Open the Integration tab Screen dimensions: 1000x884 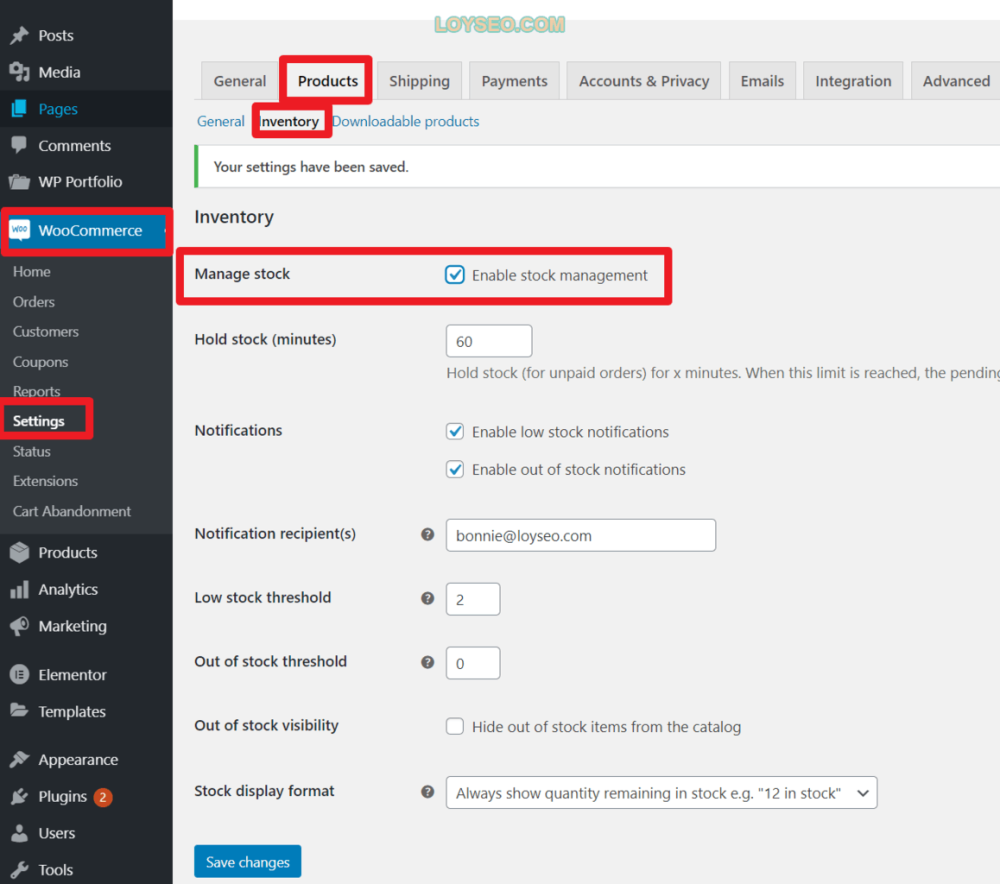(x=853, y=81)
